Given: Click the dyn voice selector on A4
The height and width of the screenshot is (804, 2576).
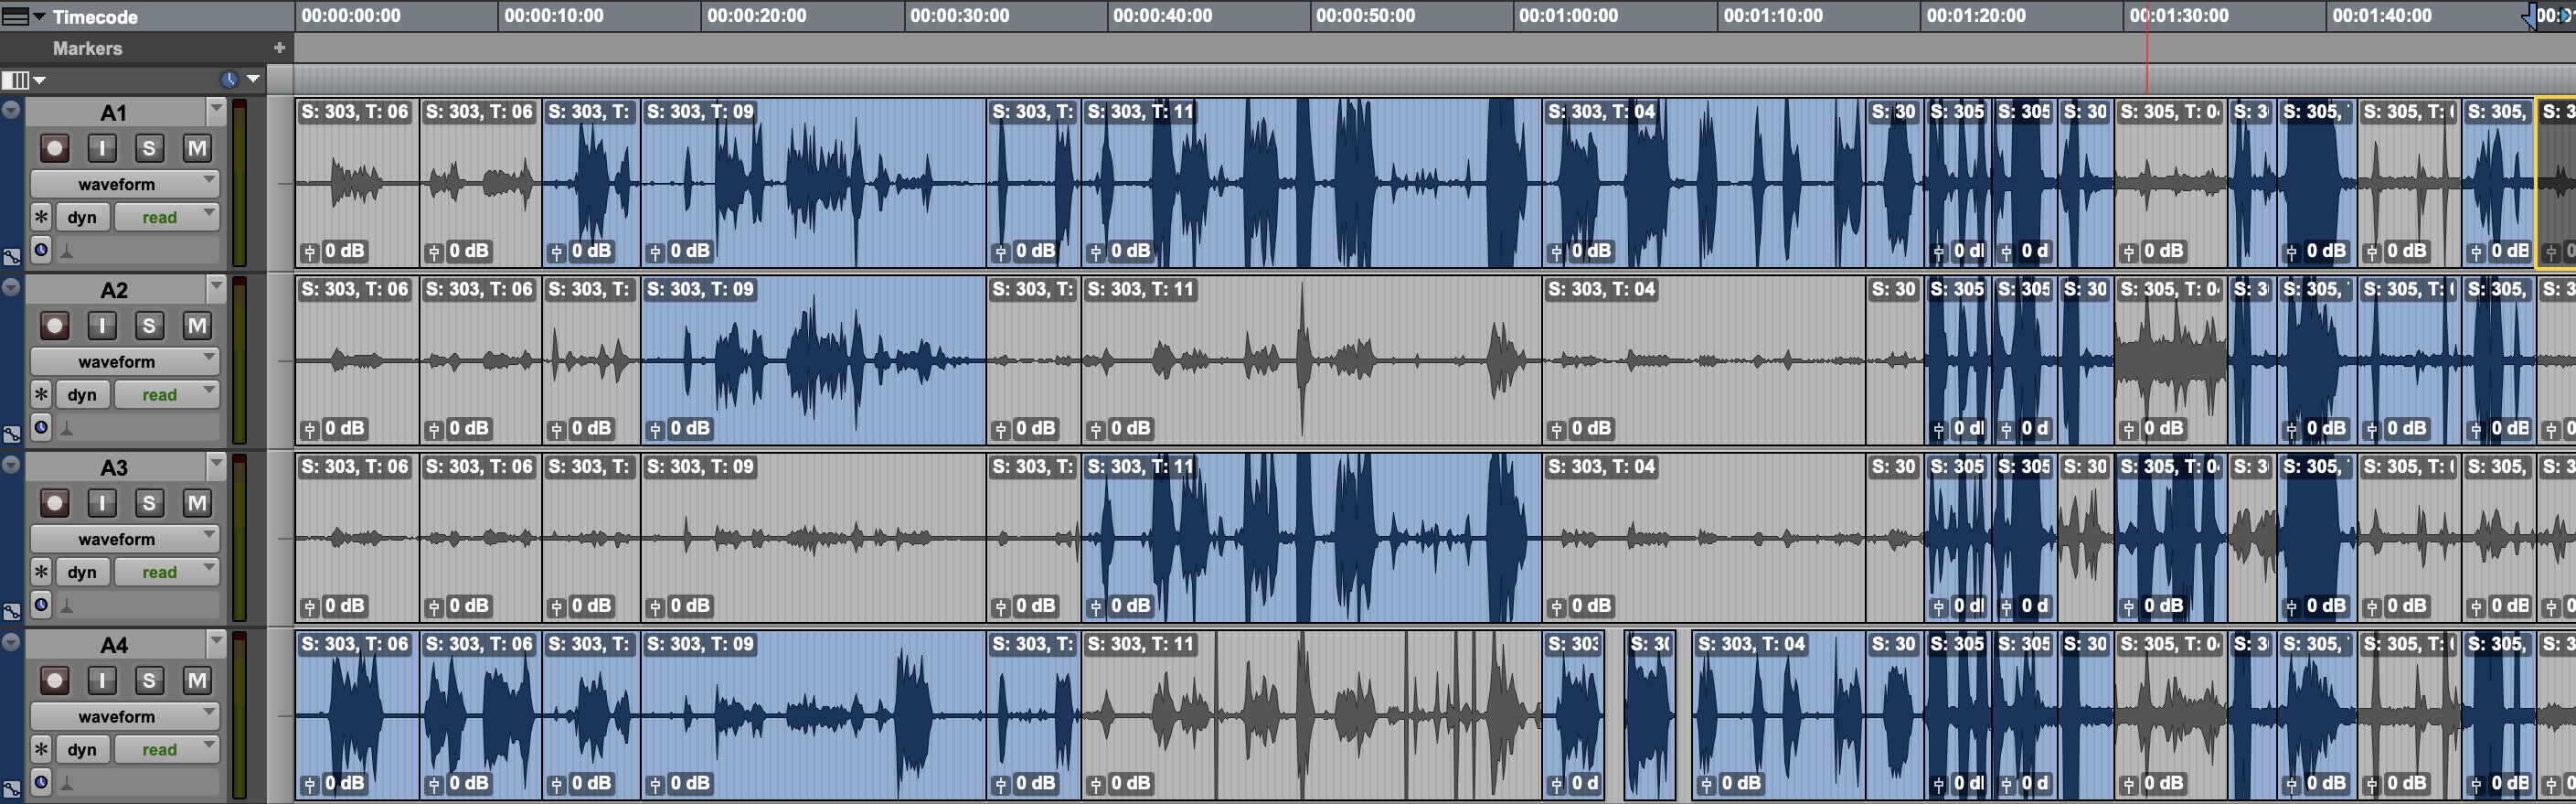Looking at the screenshot, I should (x=82, y=749).
